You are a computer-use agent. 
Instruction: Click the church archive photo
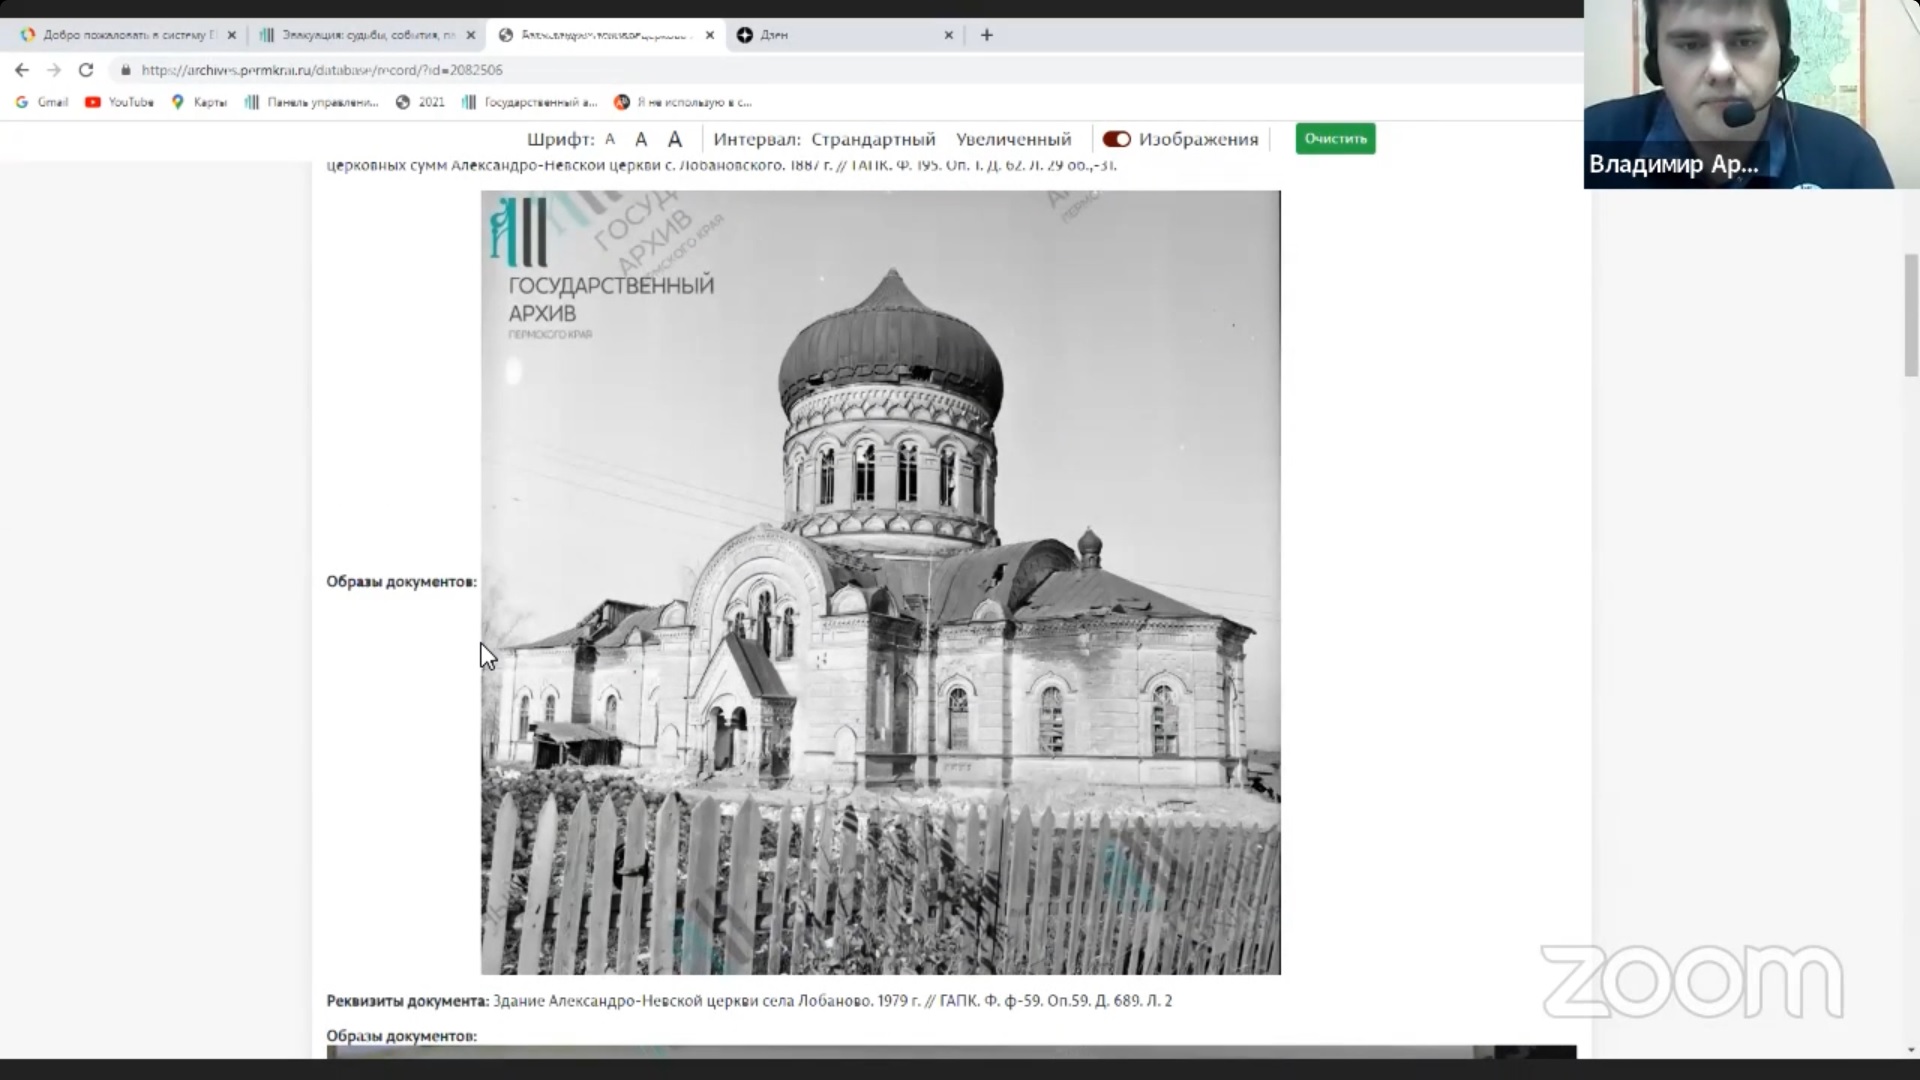pyautogui.click(x=880, y=582)
